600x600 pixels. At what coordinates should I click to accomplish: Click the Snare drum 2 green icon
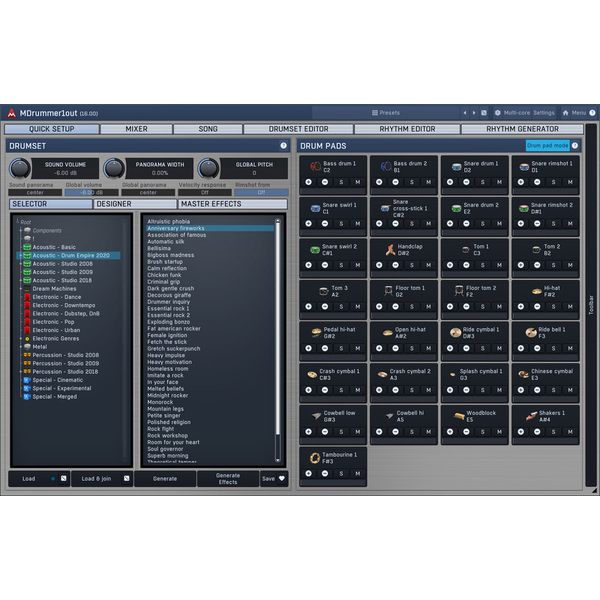455,208
